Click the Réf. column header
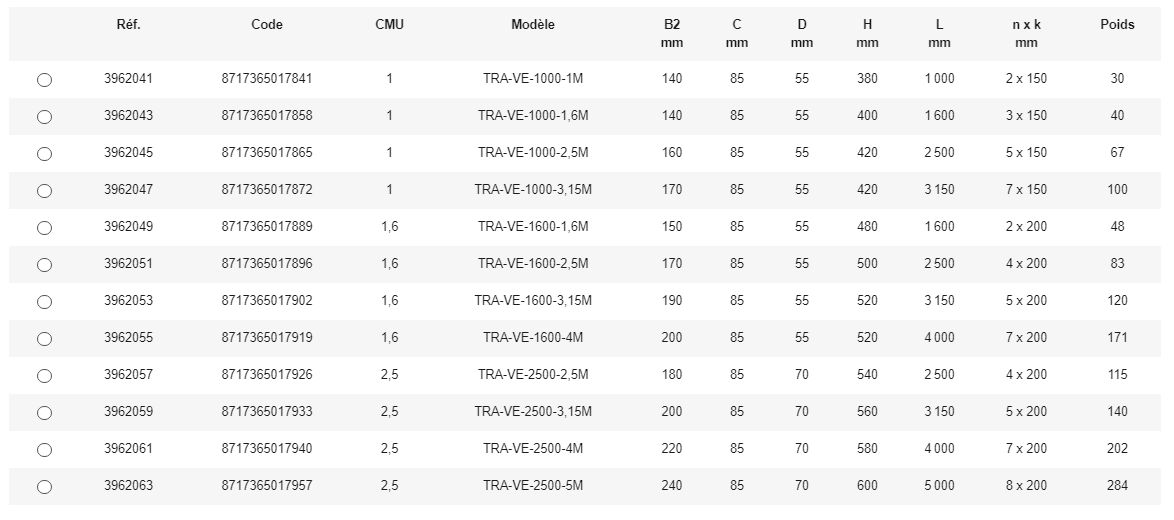The height and width of the screenshot is (520, 1174). pyautogui.click(x=128, y=25)
